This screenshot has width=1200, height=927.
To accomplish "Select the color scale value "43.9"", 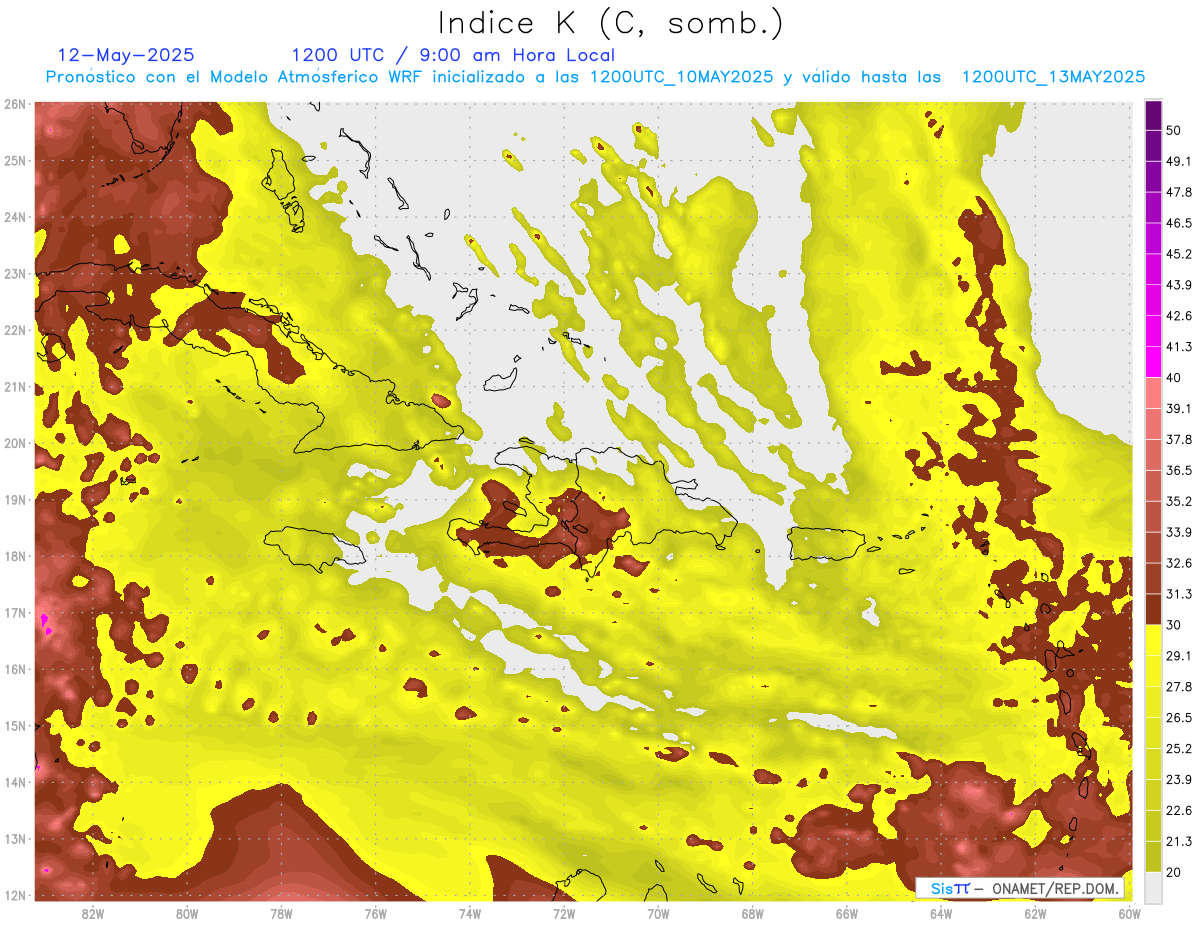I will click(x=1178, y=285).
